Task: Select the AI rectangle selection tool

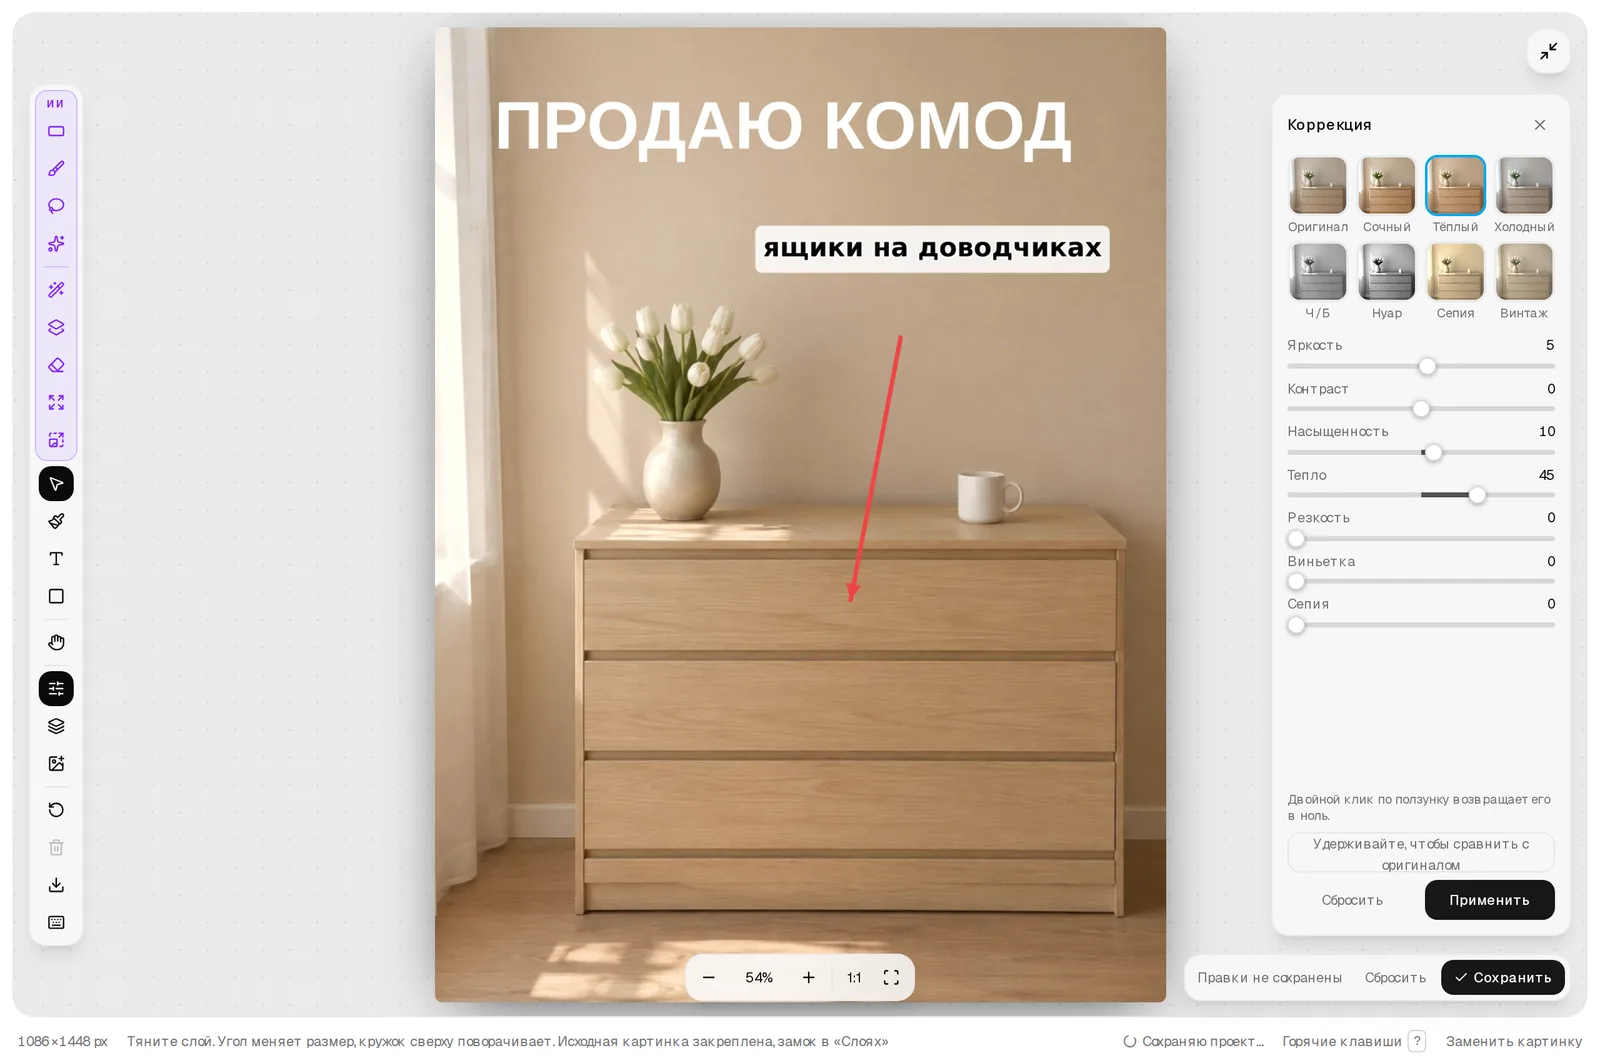Action: (56, 131)
